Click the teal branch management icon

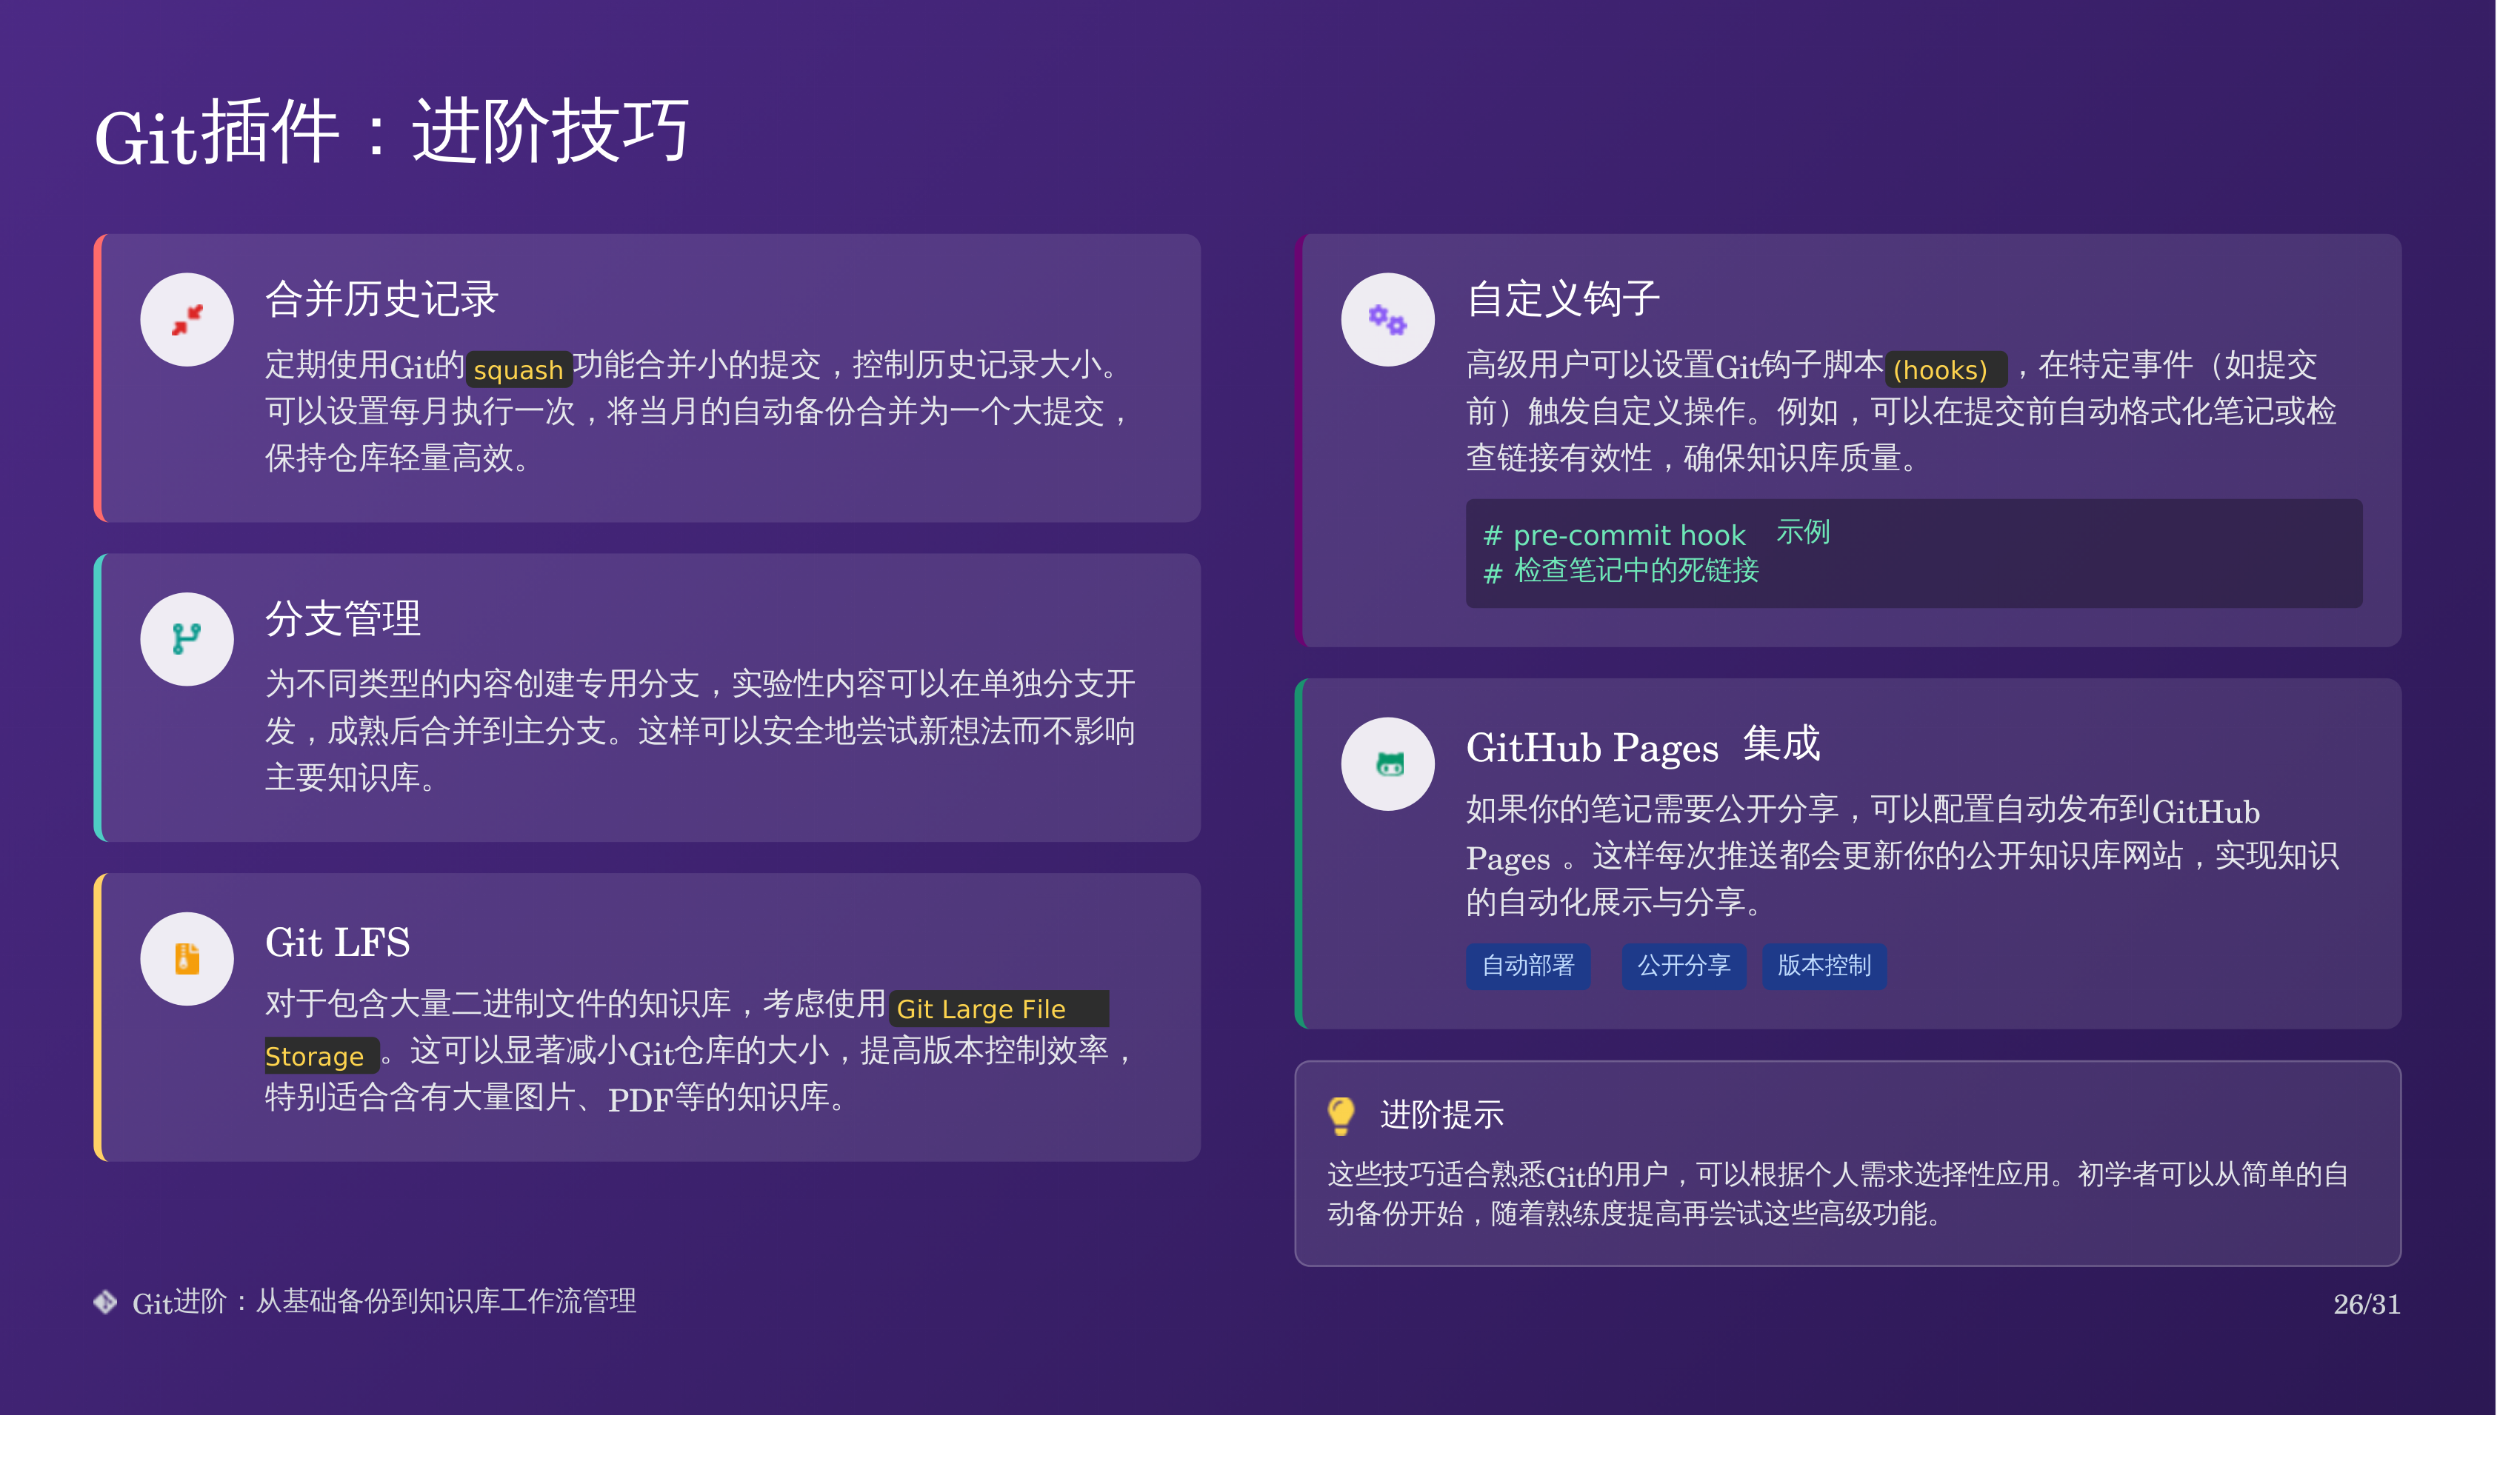[x=187, y=639]
